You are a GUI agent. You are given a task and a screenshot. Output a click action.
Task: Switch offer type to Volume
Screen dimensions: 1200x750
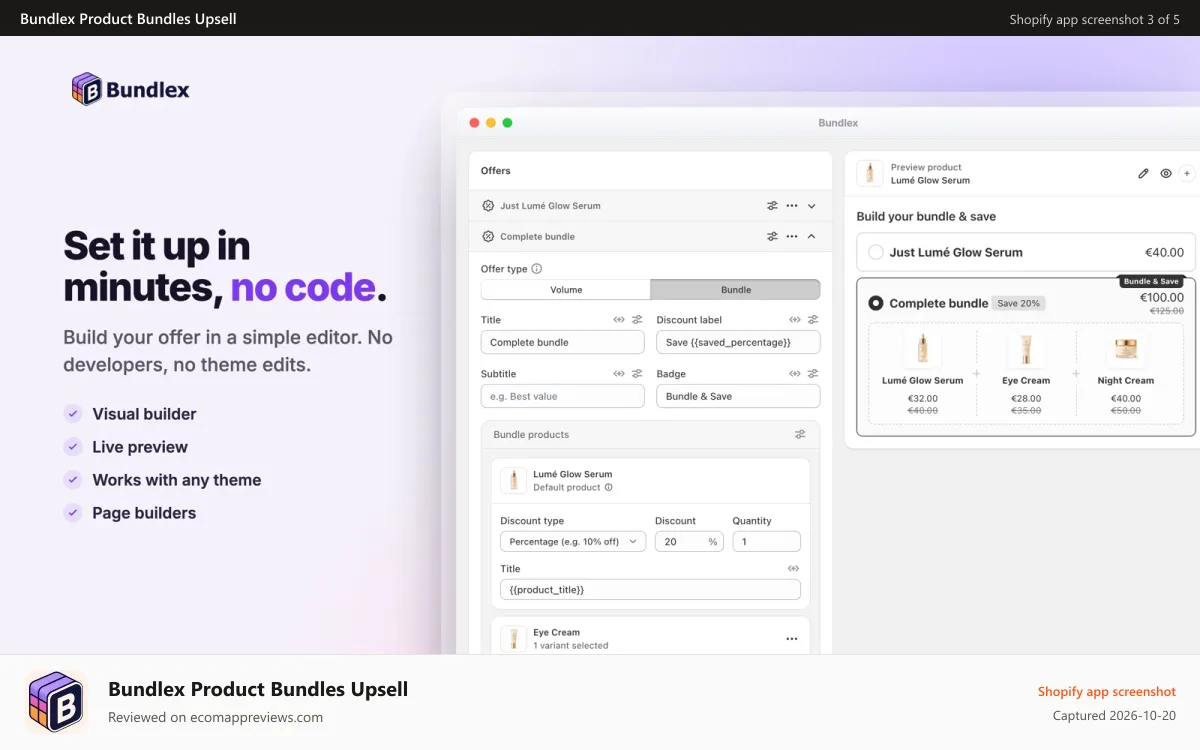[x=566, y=290]
